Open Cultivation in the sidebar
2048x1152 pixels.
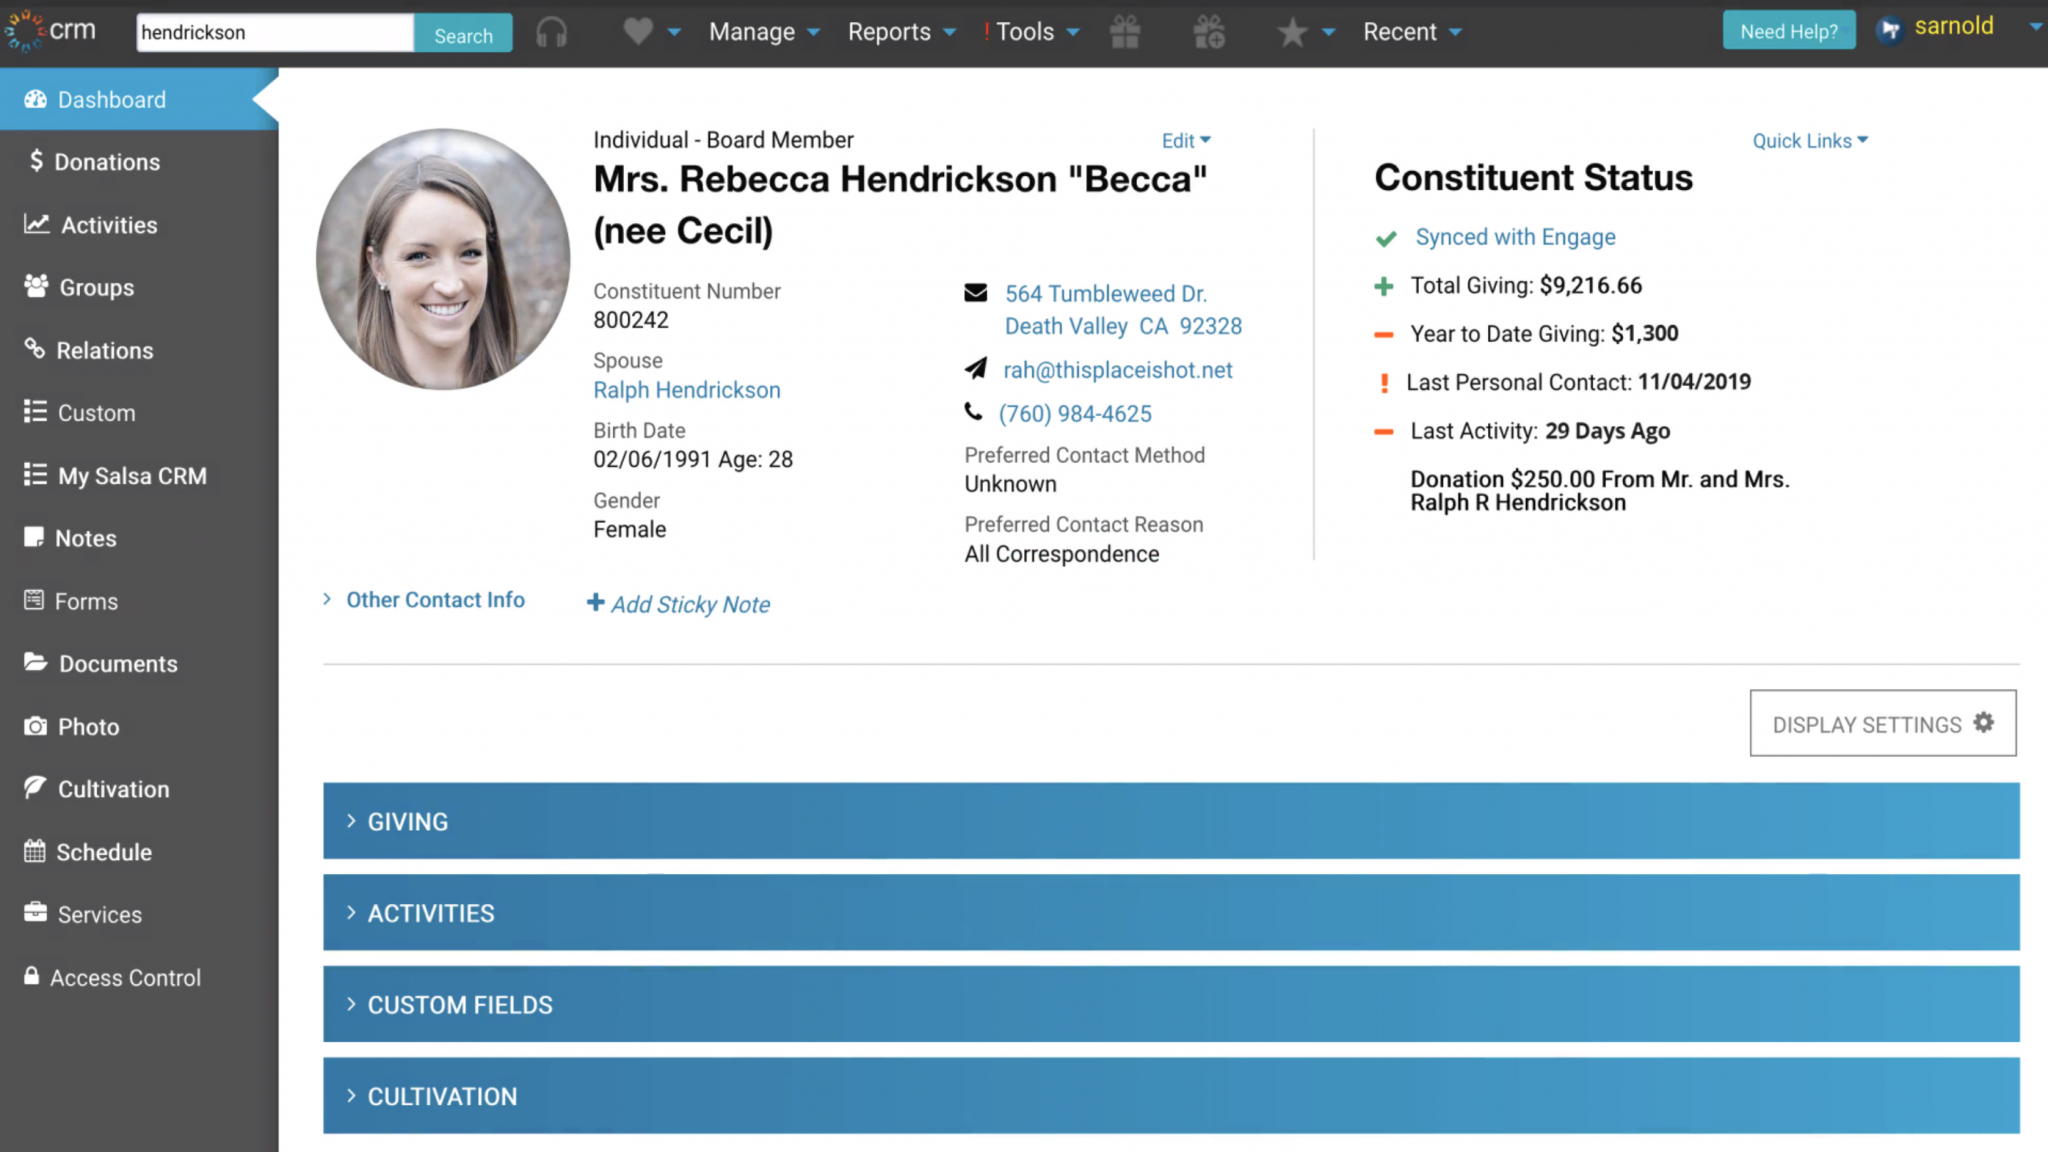click(x=139, y=789)
